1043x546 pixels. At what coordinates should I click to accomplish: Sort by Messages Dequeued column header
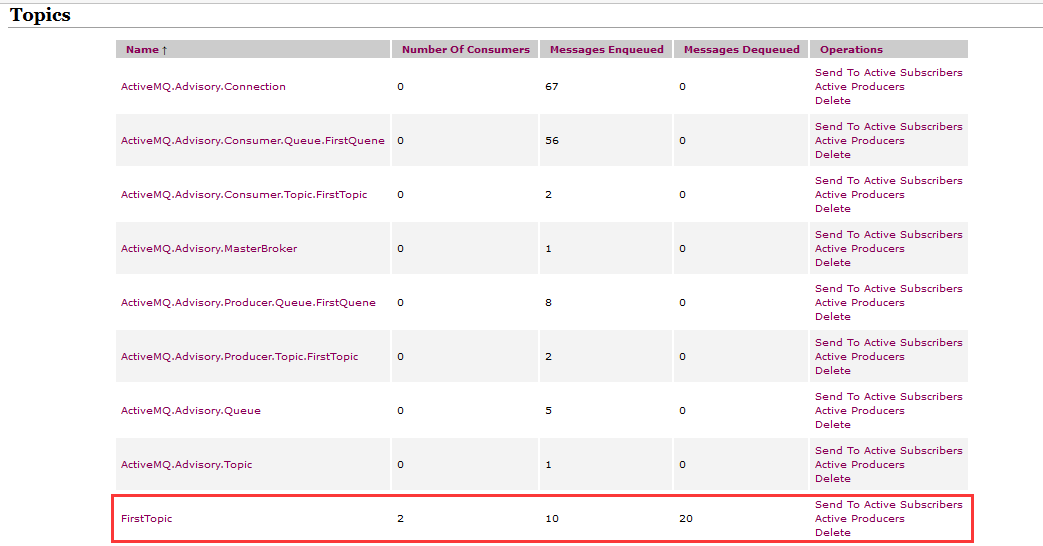(742, 49)
